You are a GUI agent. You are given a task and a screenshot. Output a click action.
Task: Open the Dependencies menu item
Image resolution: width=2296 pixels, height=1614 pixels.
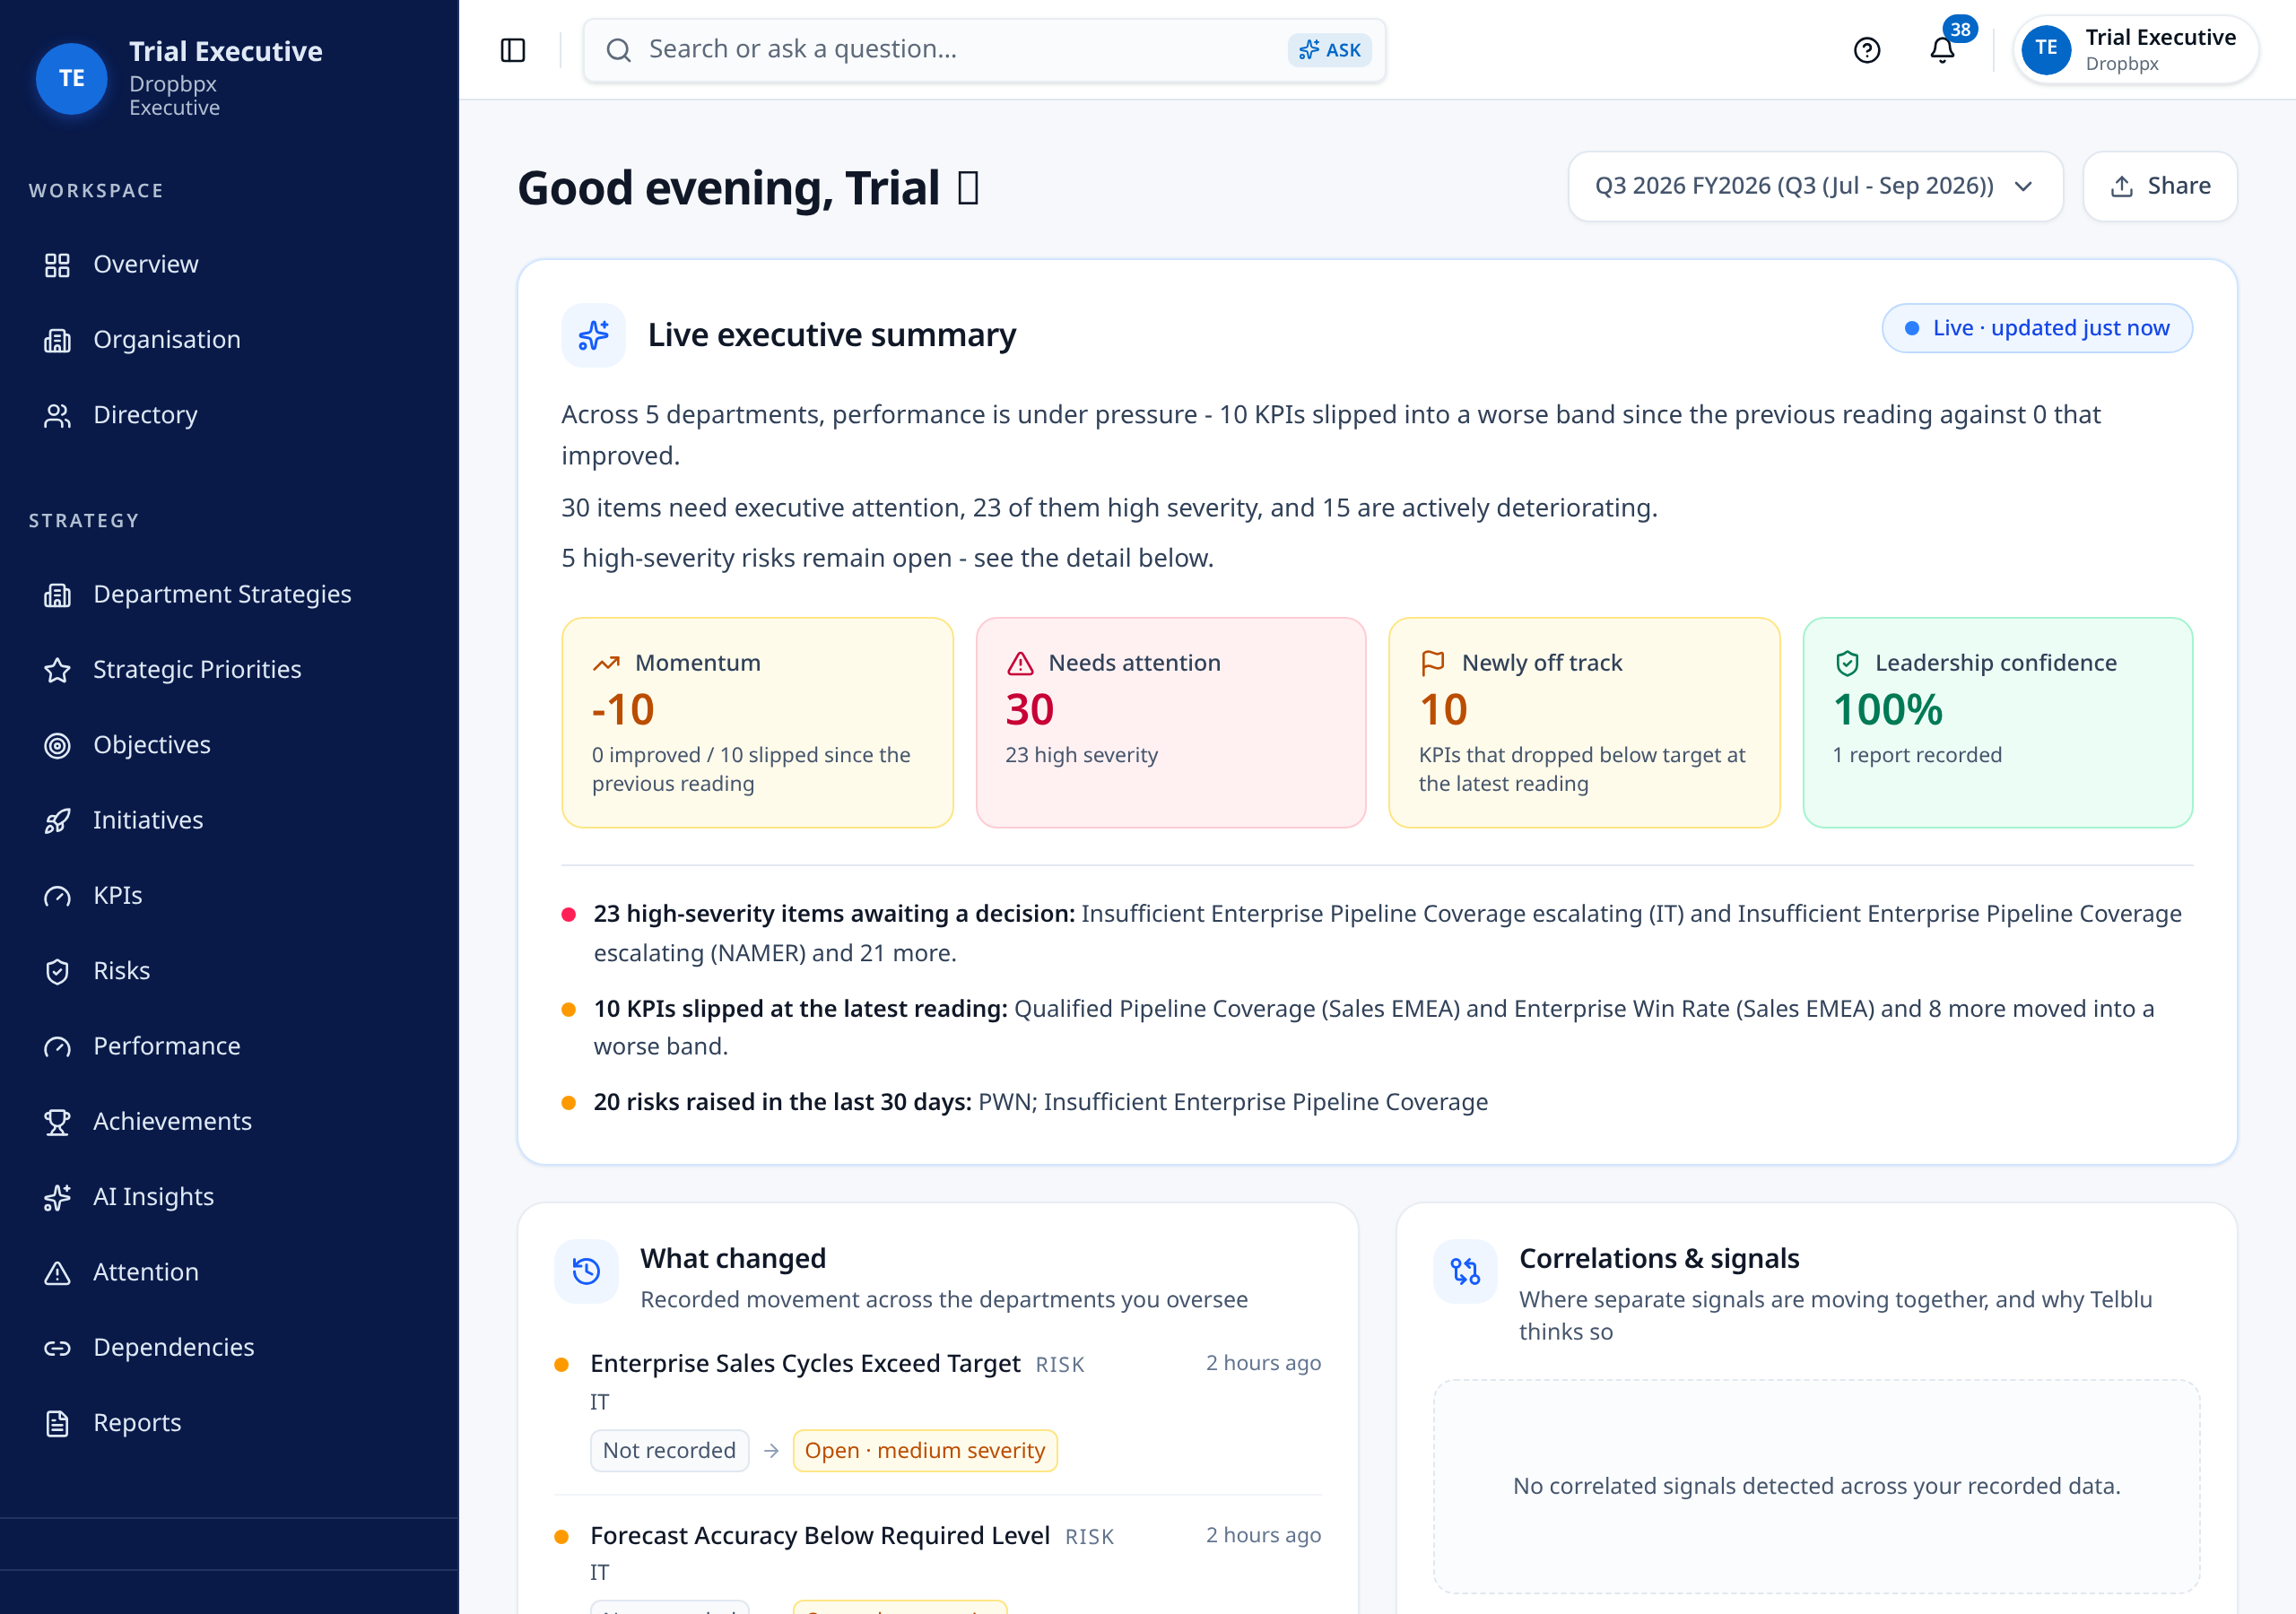tap(229, 1348)
